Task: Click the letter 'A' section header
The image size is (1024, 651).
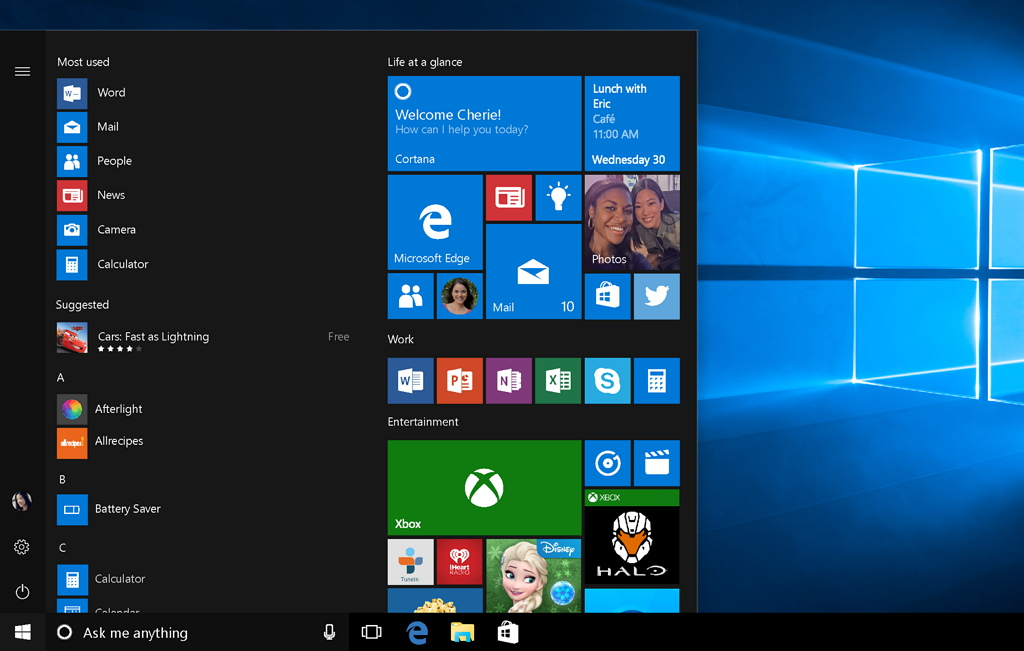Action: pos(61,377)
